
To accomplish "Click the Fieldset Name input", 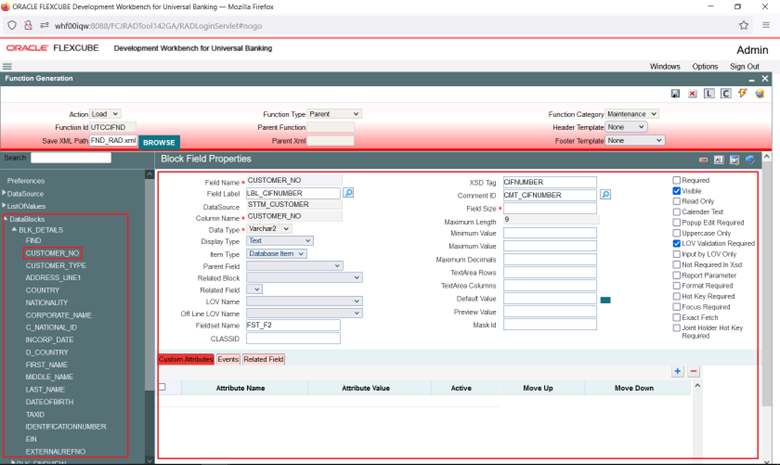I will point(293,325).
